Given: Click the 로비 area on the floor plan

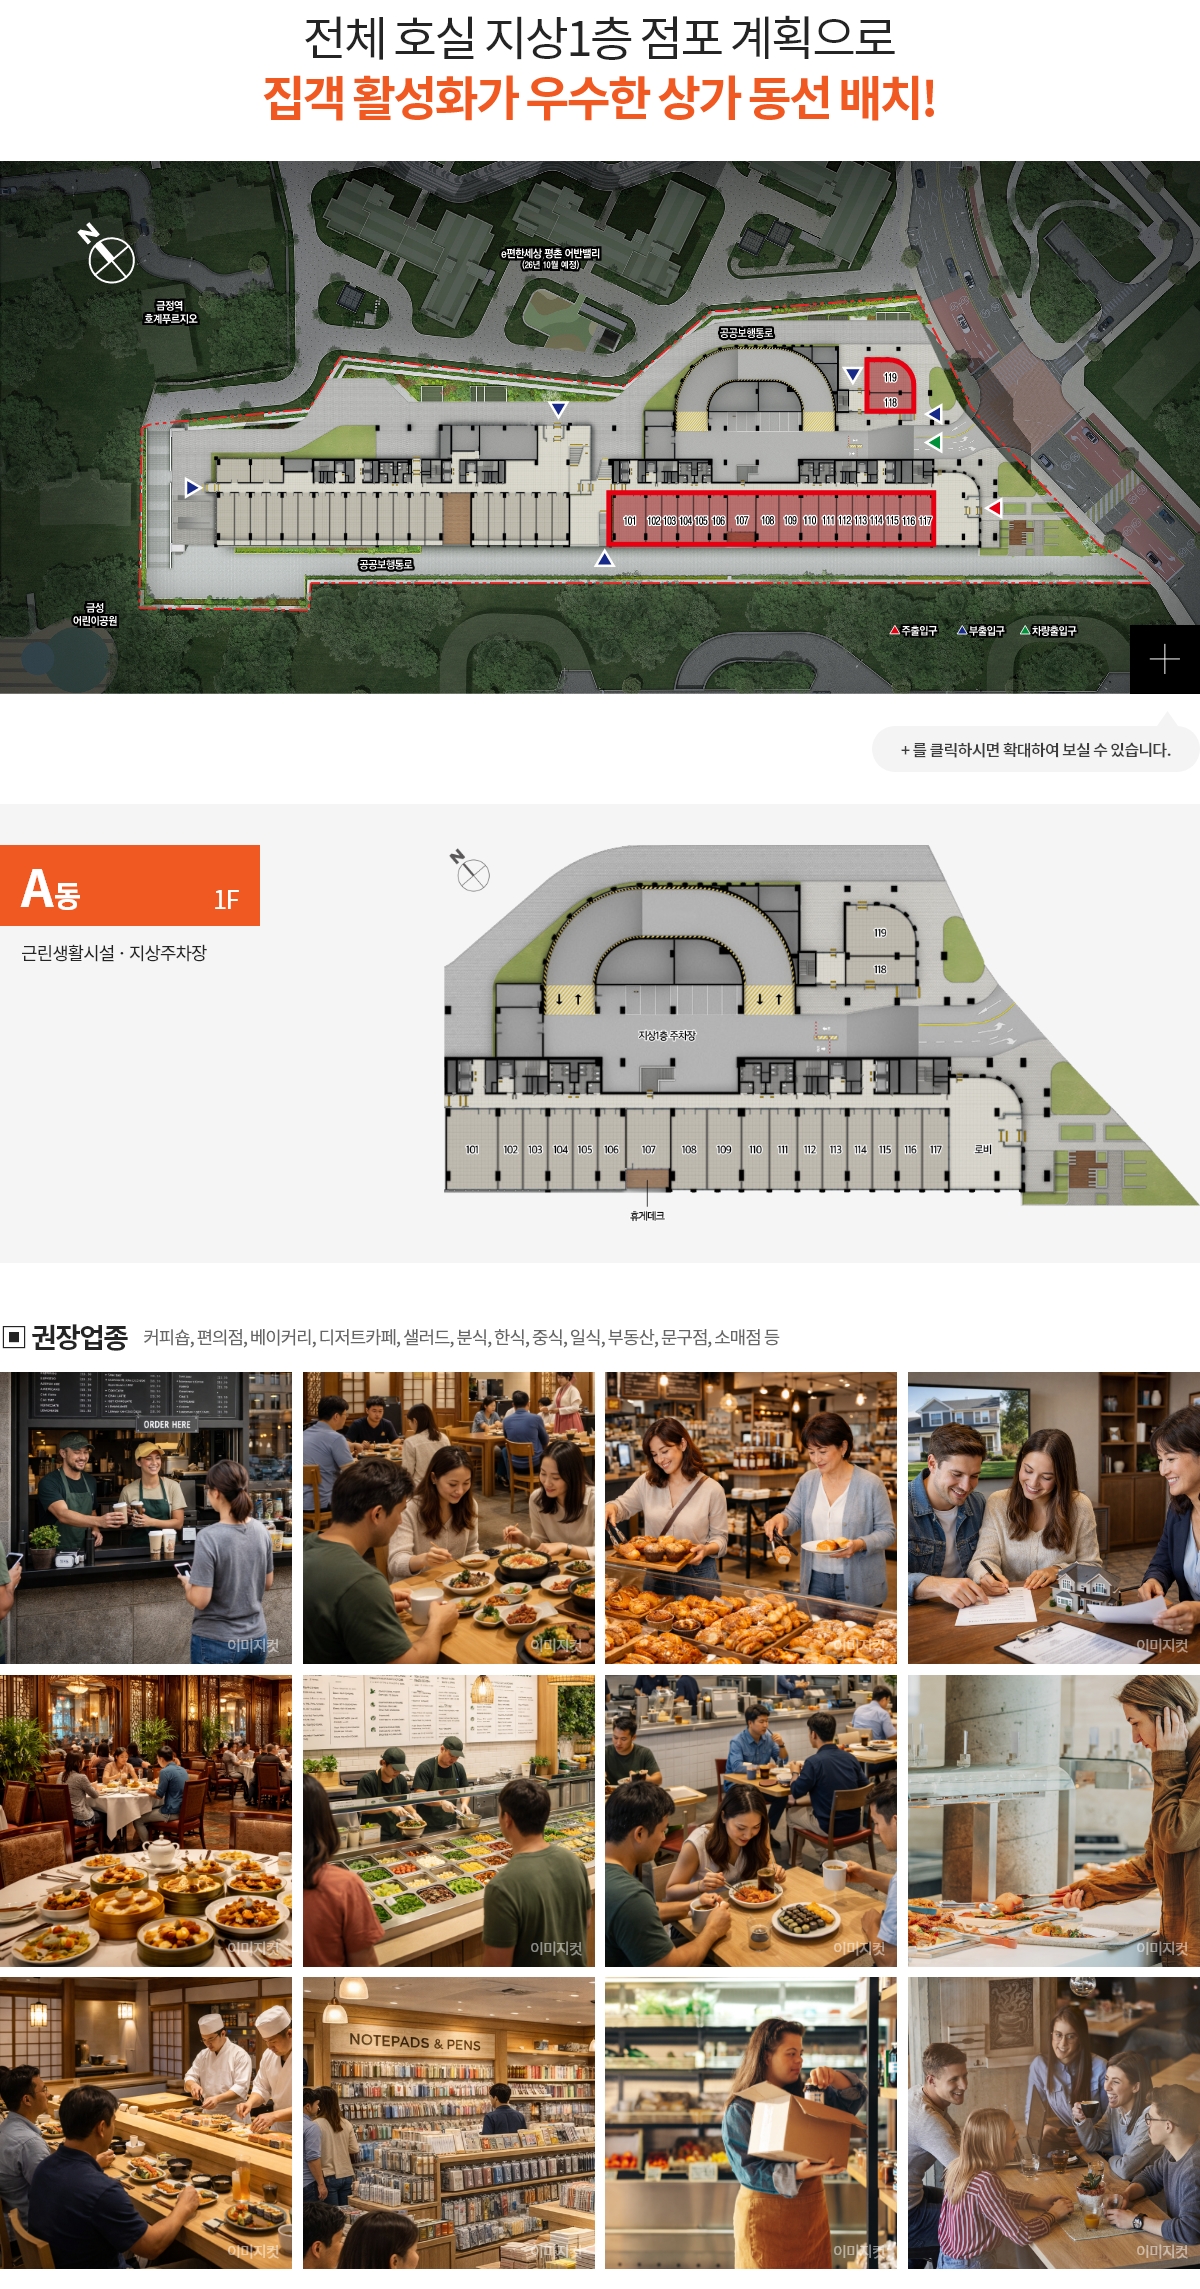Looking at the screenshot, I should point(983,1149).
